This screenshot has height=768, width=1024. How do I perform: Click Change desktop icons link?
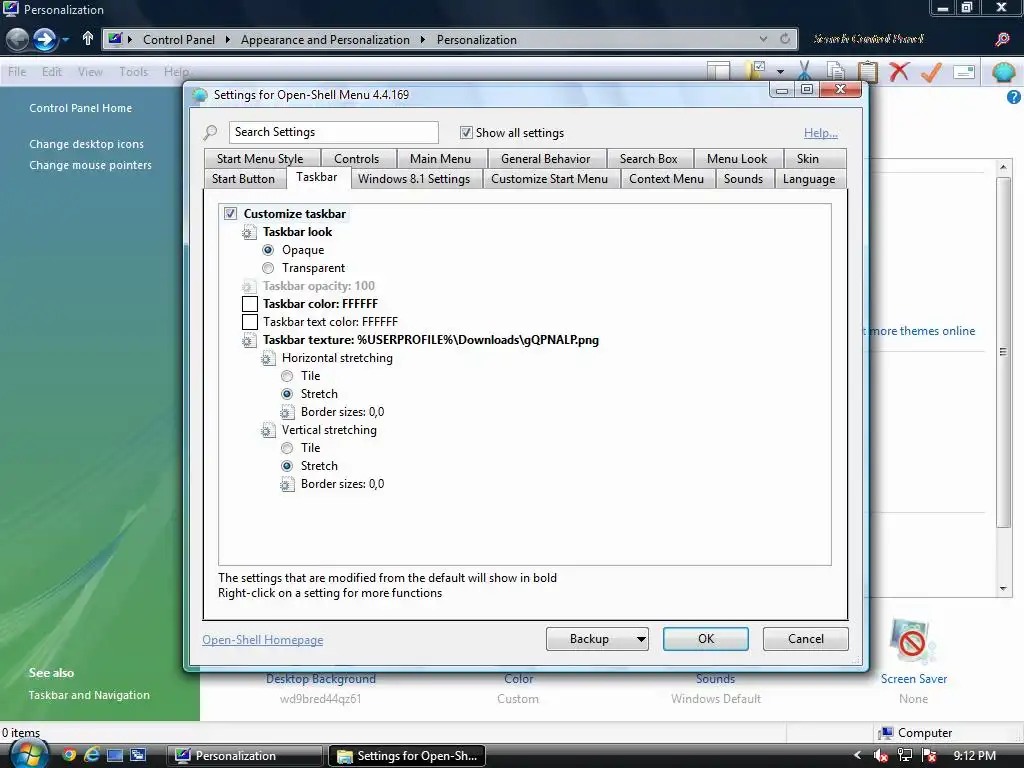click(x=86, y=144)
